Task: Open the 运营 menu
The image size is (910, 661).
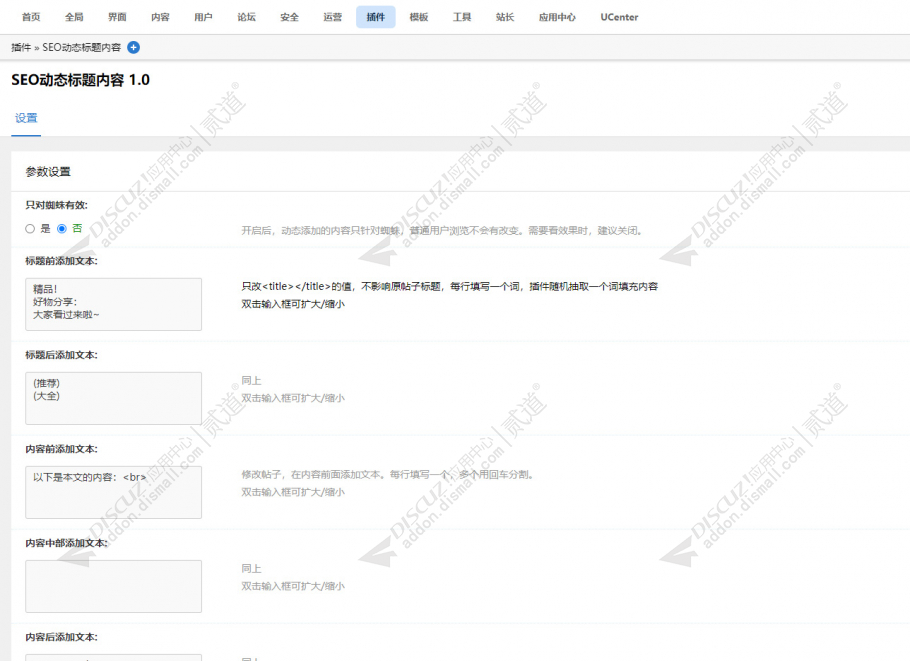Action: (x=333, y=17)
